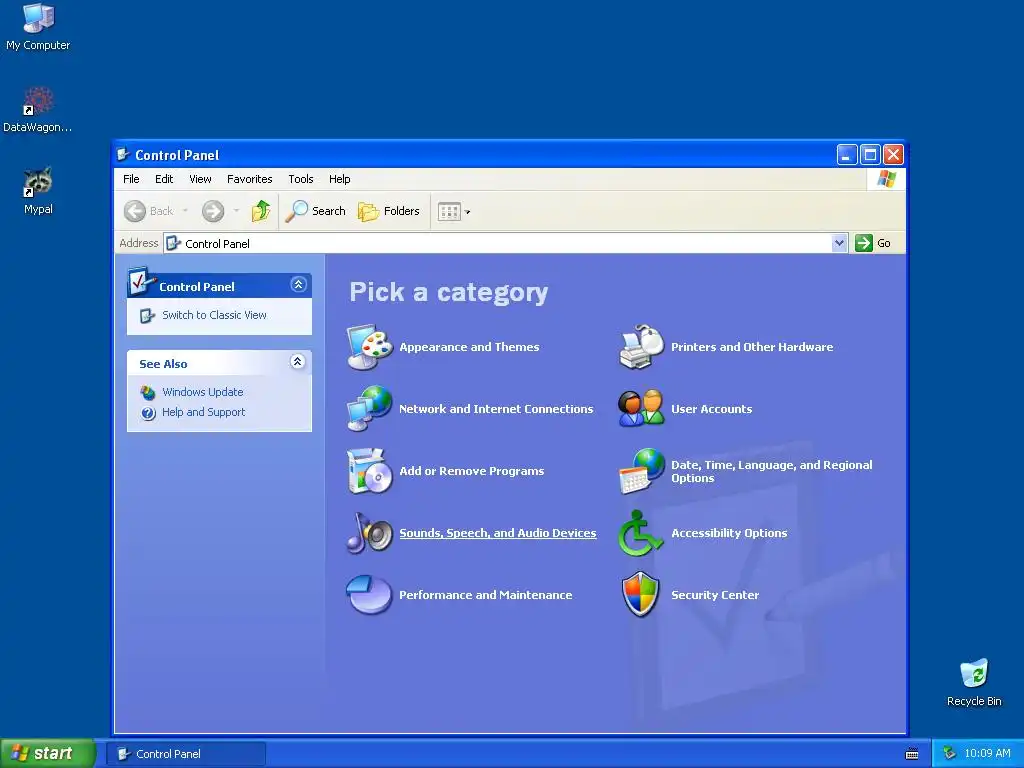Click the Control Panel taskbar button
1024x768 pixels.
pyautogui.click(x=186, y=754)
